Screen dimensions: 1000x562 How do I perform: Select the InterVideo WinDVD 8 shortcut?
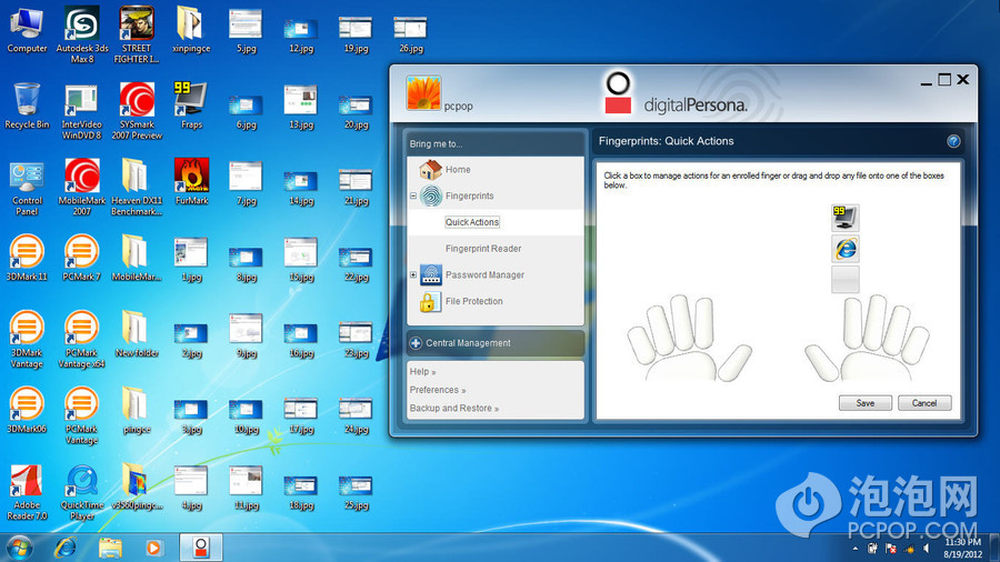[82, 110]
